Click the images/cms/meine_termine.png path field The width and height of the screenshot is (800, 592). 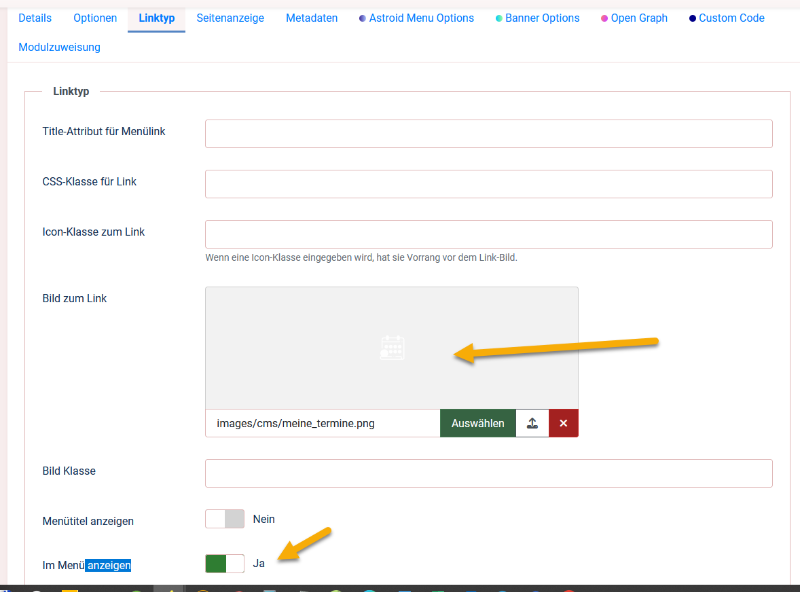[322, 423]
